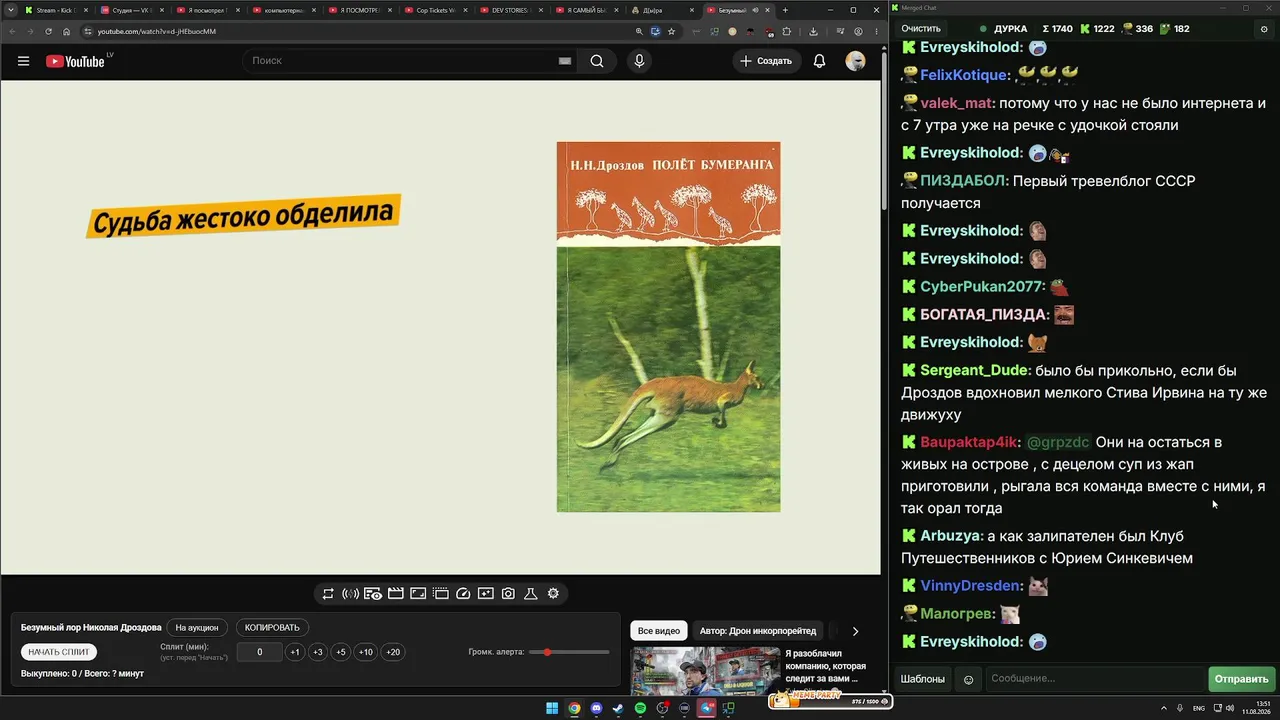Send the chat message with Отправить

tap(1241, 680)
